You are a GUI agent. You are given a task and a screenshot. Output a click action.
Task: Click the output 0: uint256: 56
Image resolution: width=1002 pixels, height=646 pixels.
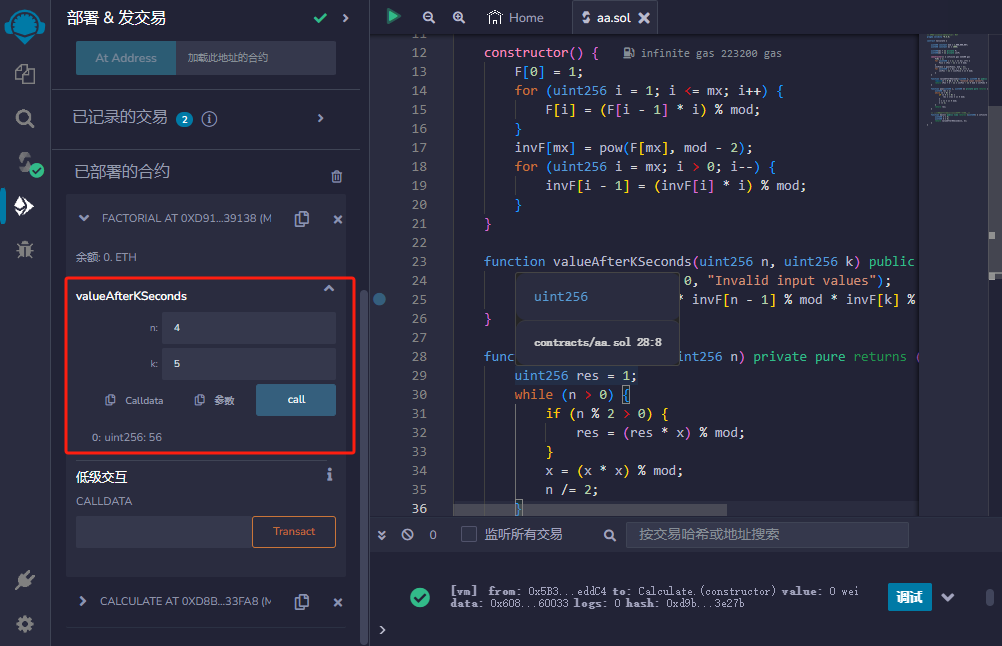pyautogui.click(x=127, y=437)
